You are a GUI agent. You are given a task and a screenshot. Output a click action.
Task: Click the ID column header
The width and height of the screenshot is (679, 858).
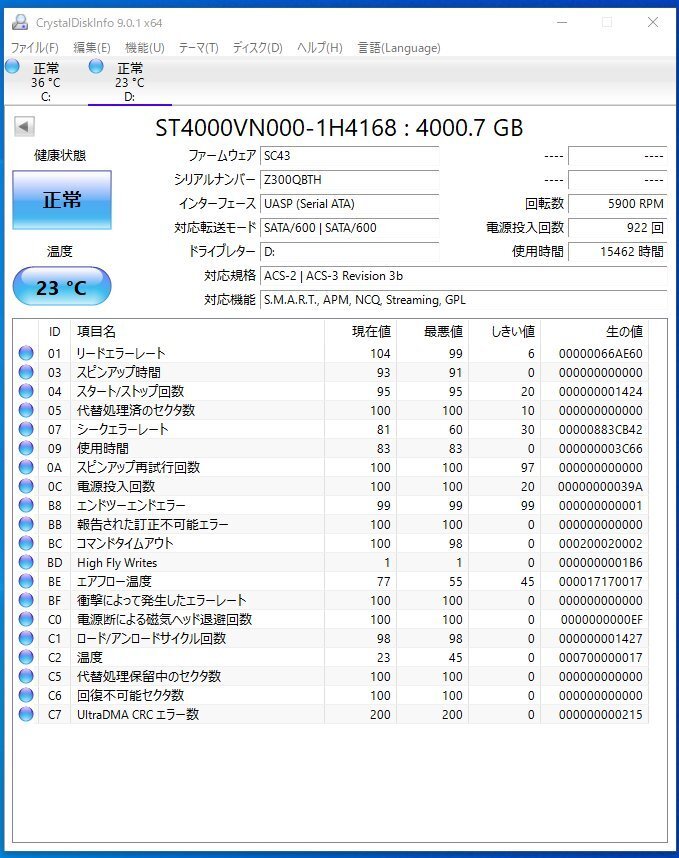pyautogui.click(x=55, y=332)
